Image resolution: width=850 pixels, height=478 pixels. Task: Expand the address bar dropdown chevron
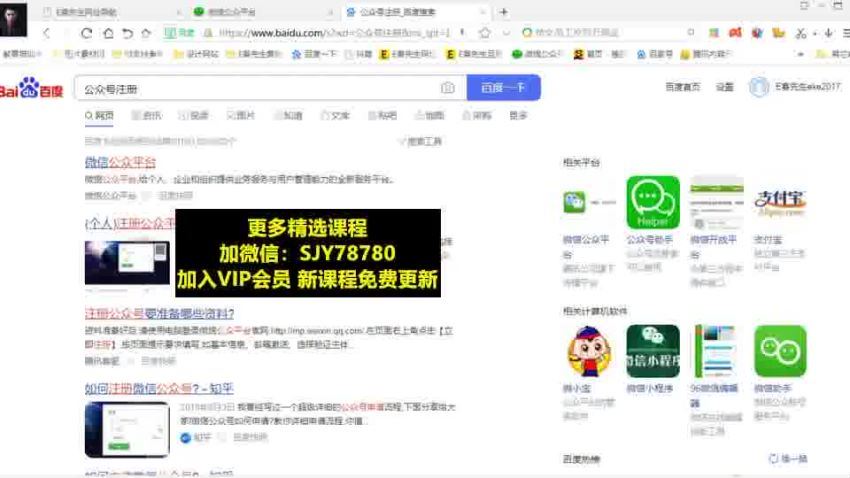[x=506, y=33]
